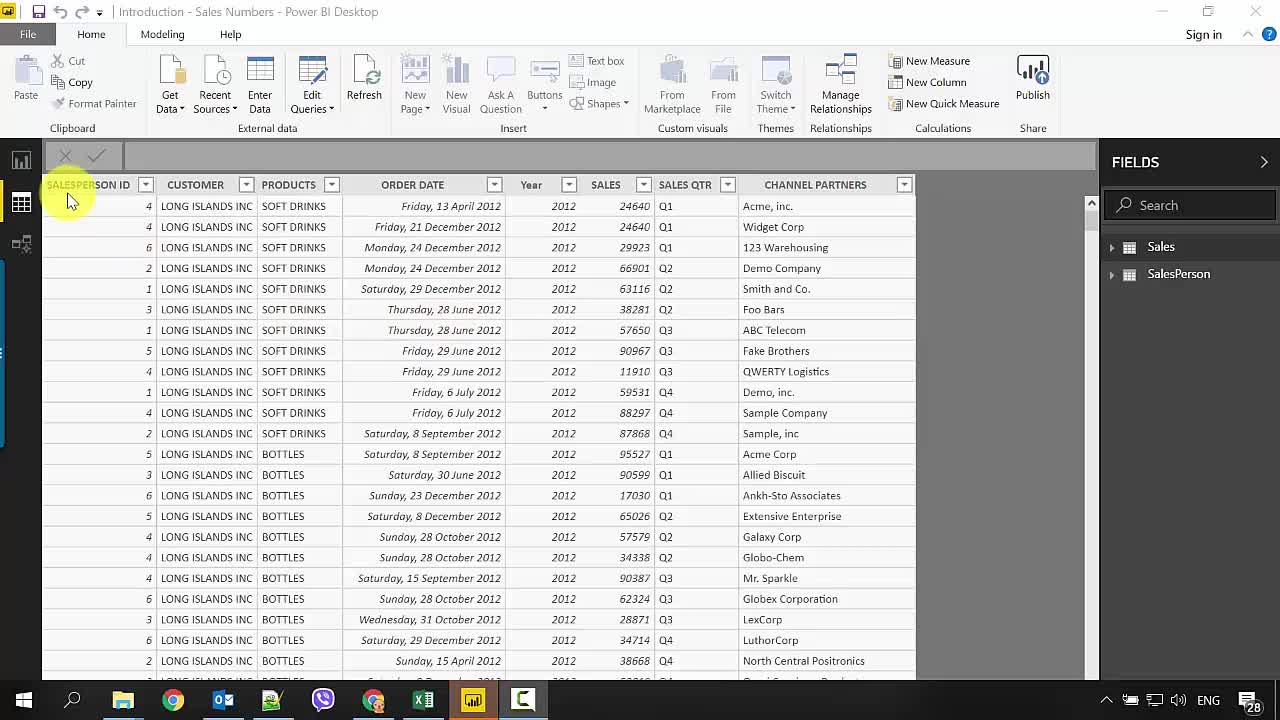Screen dimensions: 1280x720
Task: Open Manage Relationships in the ribbon
Action: coord(840,84)
